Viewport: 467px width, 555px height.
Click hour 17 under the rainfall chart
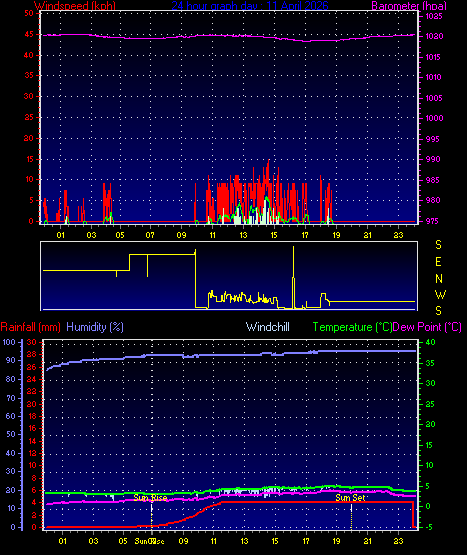(306, 541)
